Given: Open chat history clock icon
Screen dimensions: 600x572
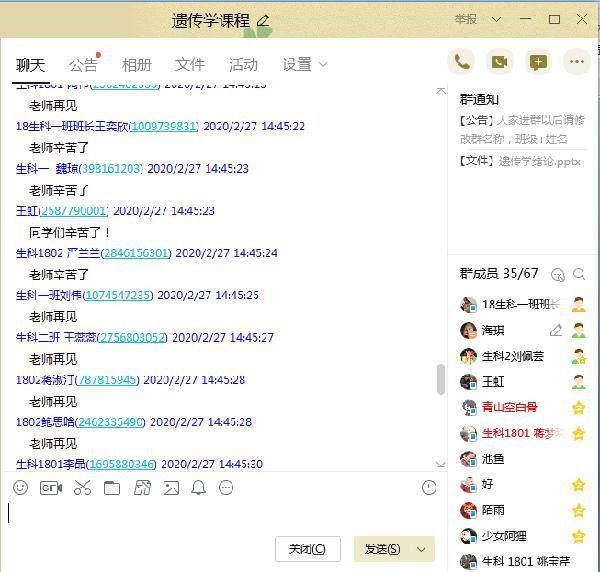Looking at the screenshot, I should click(429, 488).
